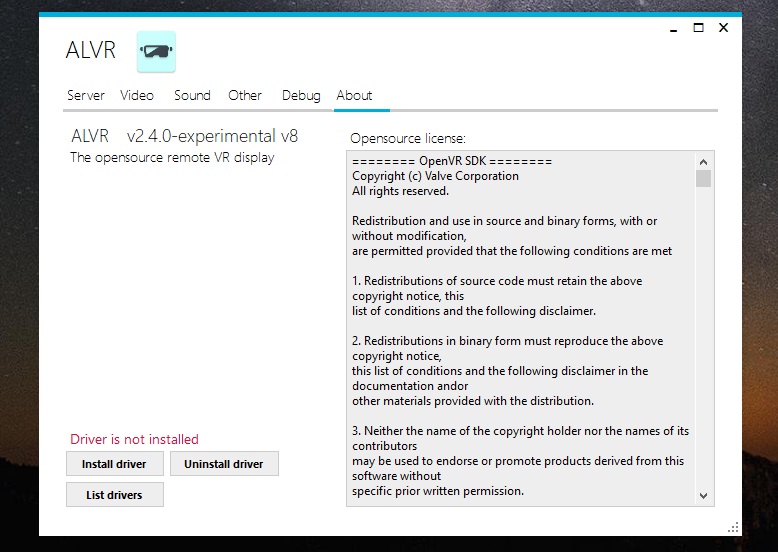Click the 'v2.4.0-experimental v8' version text

[212, 136]
